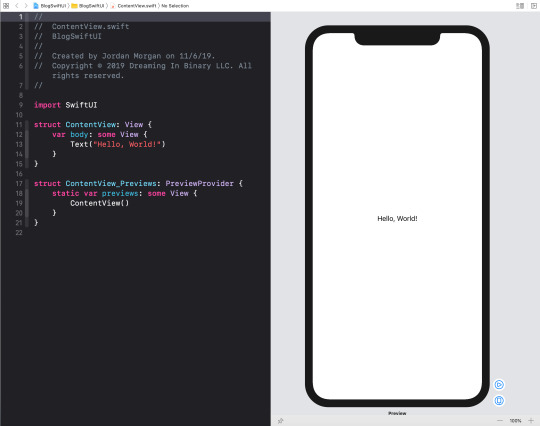
Task: Go back with the left navigation arrow
Action: (17, 6)
